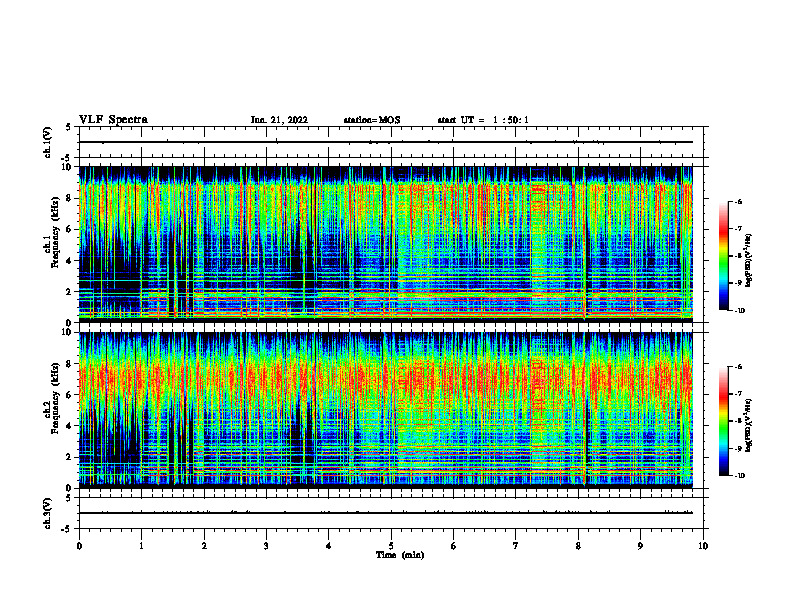
Task: Click the ch.1 panel color scale bar
Action: click(x=724, y=256)
